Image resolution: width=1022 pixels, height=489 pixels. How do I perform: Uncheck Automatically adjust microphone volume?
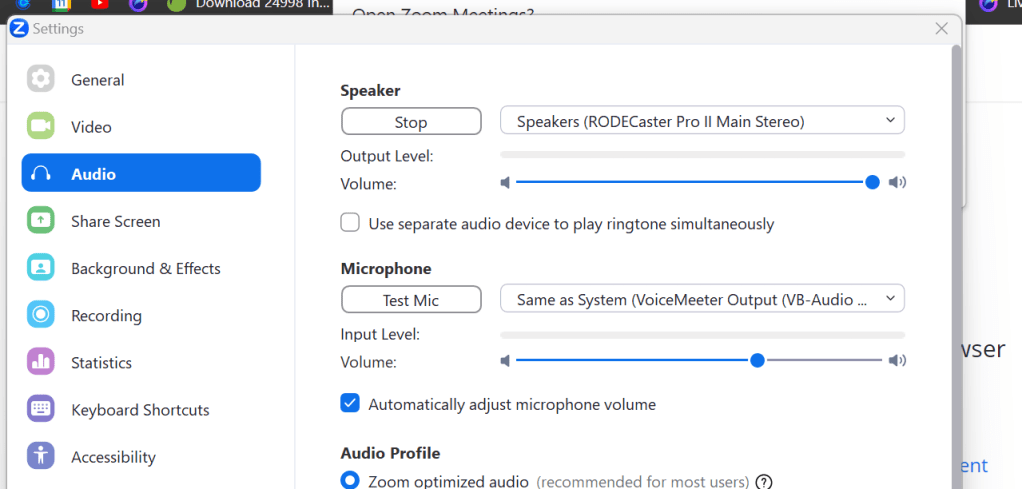tap(350, 403)
